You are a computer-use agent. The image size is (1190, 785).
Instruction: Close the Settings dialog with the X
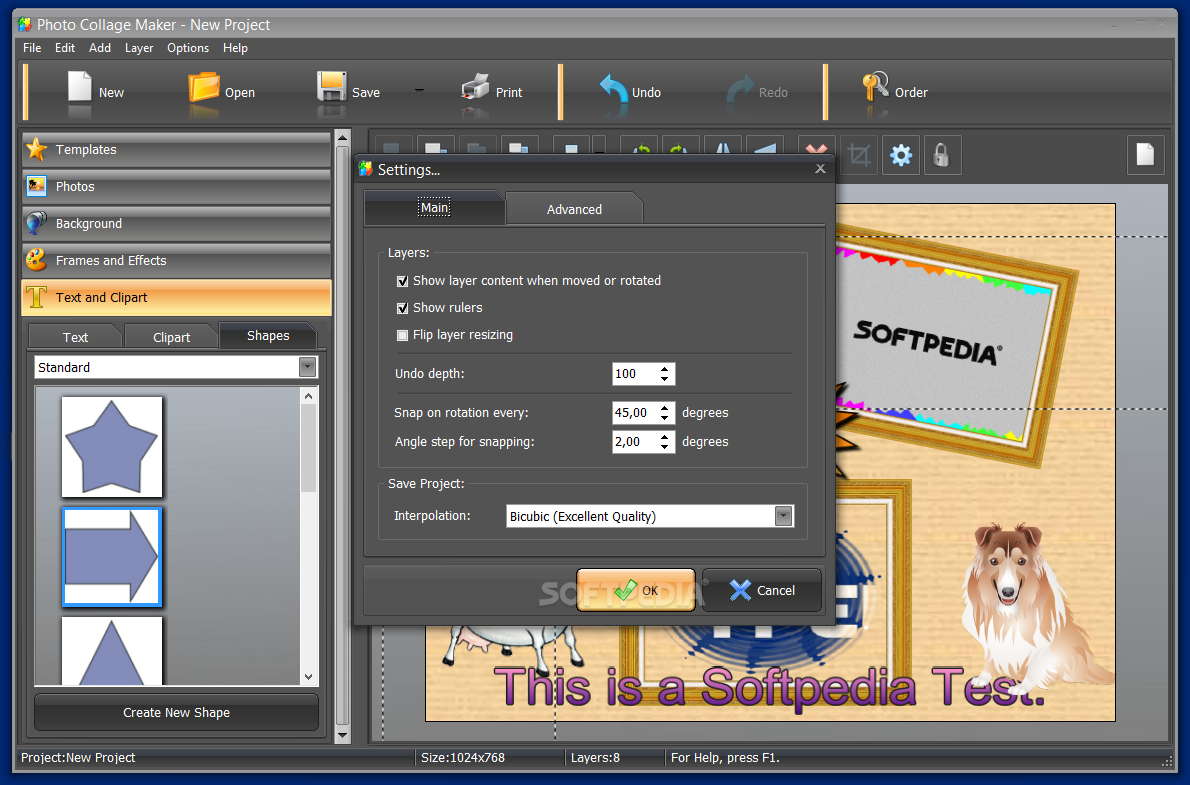820,169
